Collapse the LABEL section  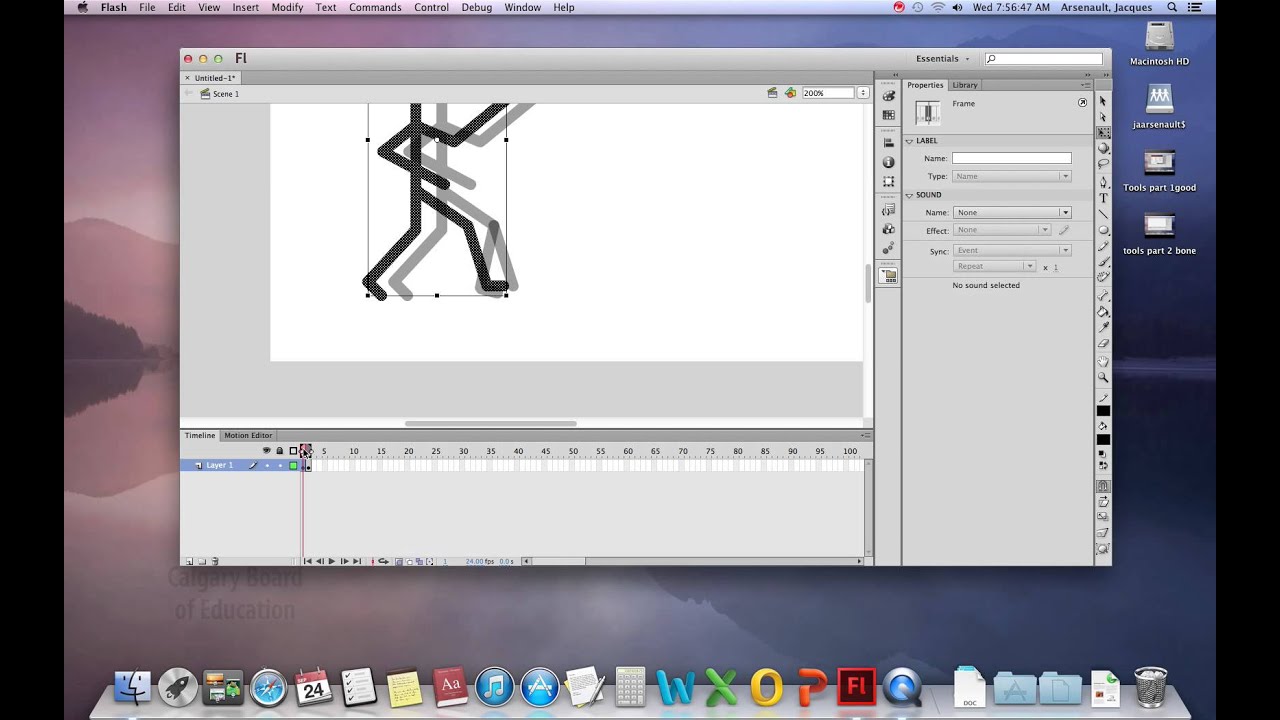909,141
